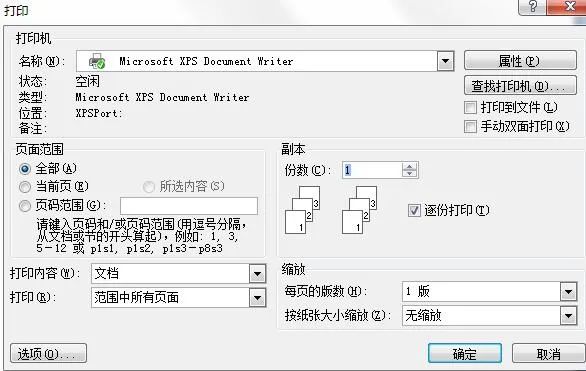Viewport: 586px width, 371px height.
Task: Click the 打印 title bar text
Action: coord(16,10)
